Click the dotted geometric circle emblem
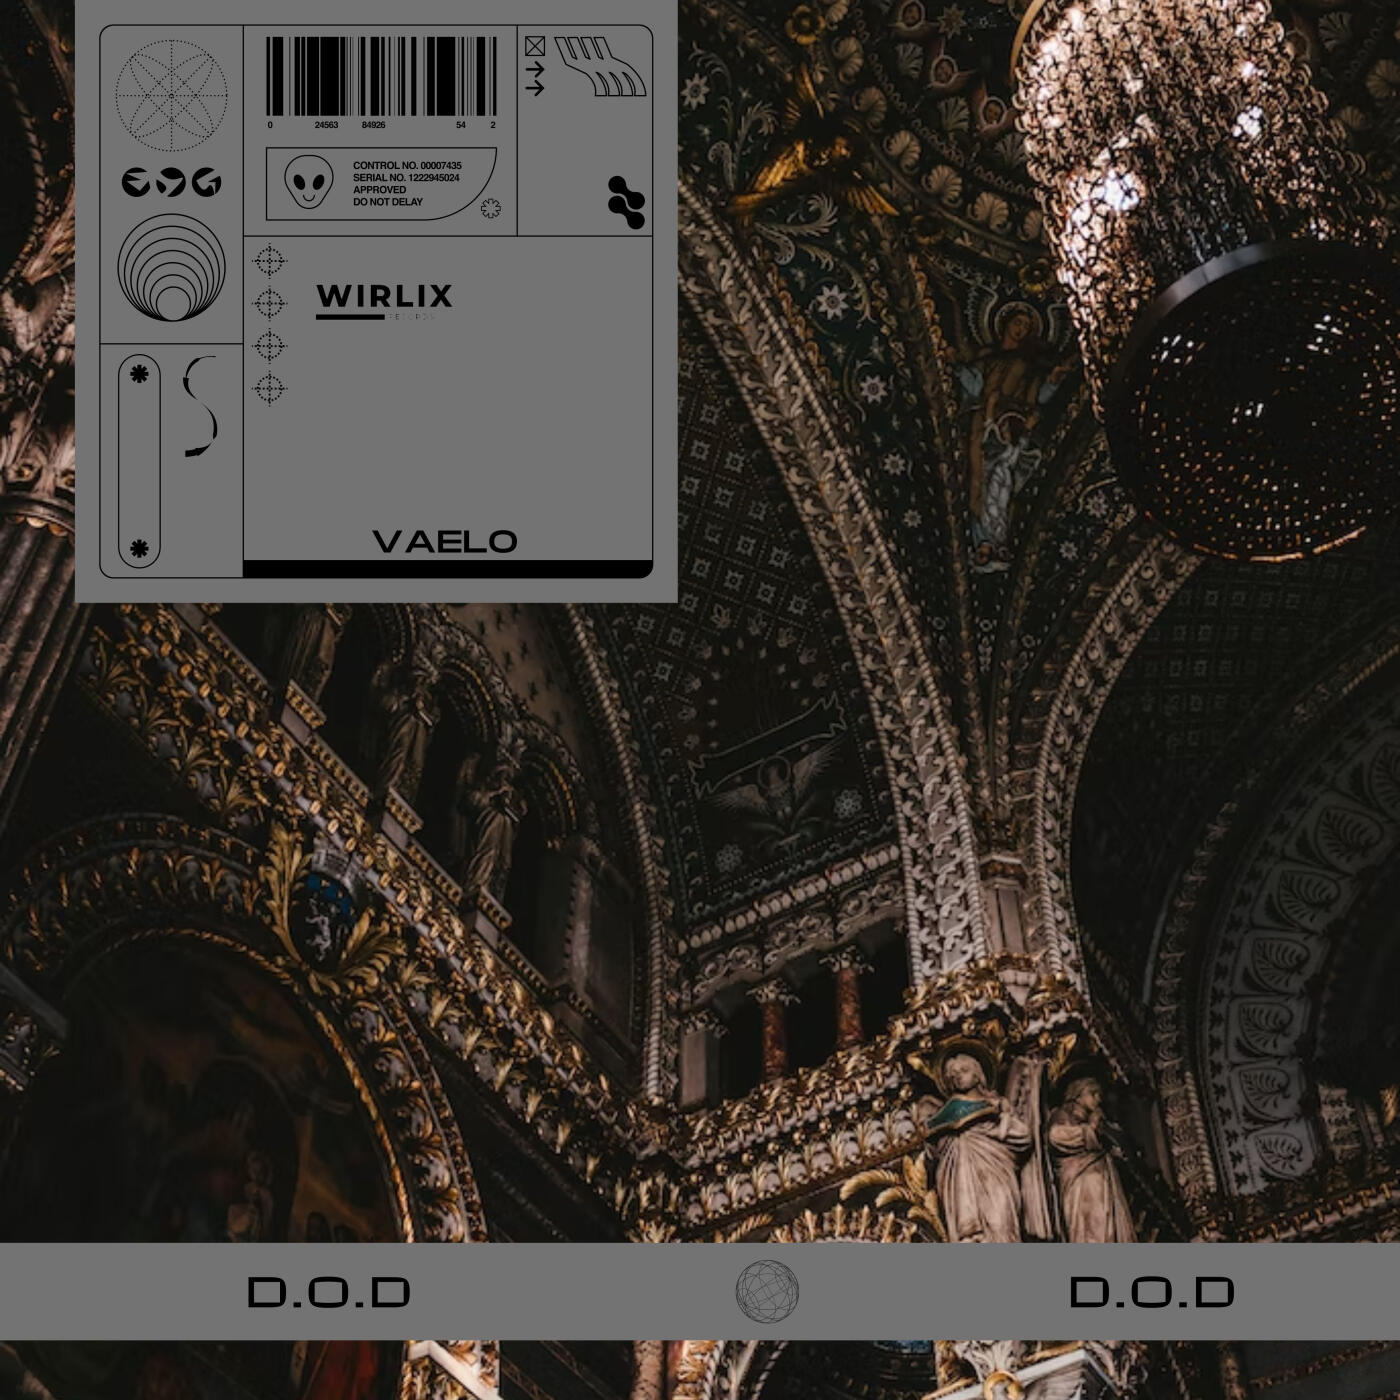The image size is (1400, 1400). pyautogui.click(x=171, y=96)
